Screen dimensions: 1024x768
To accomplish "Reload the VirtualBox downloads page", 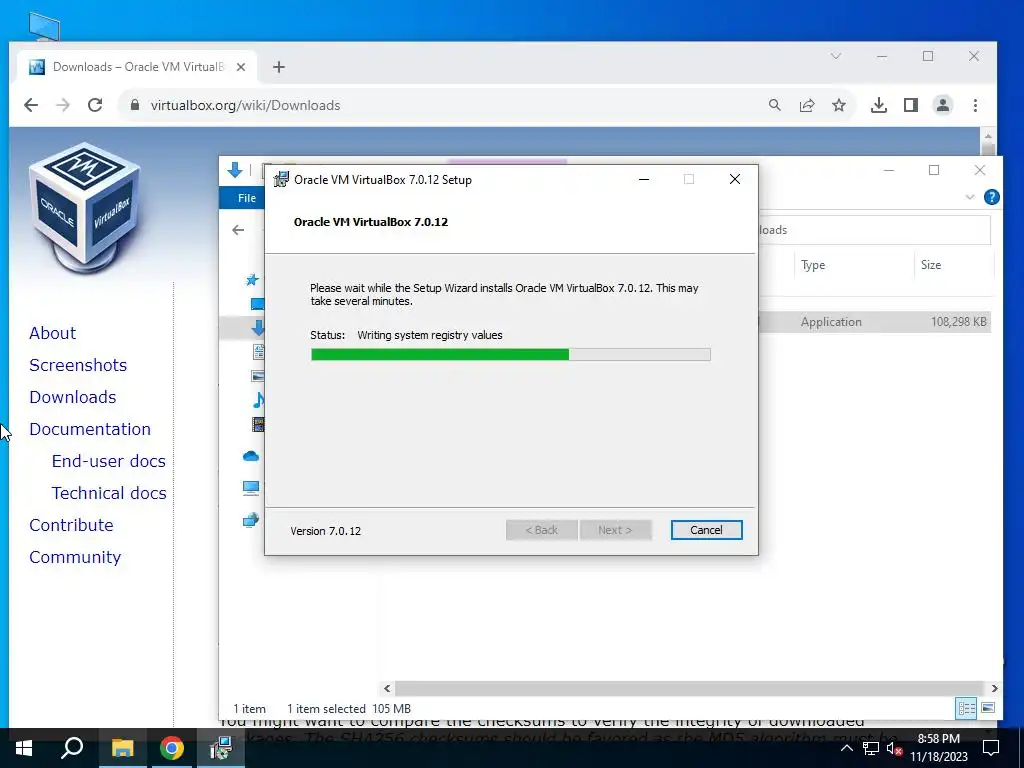I will tap(95, 105).
